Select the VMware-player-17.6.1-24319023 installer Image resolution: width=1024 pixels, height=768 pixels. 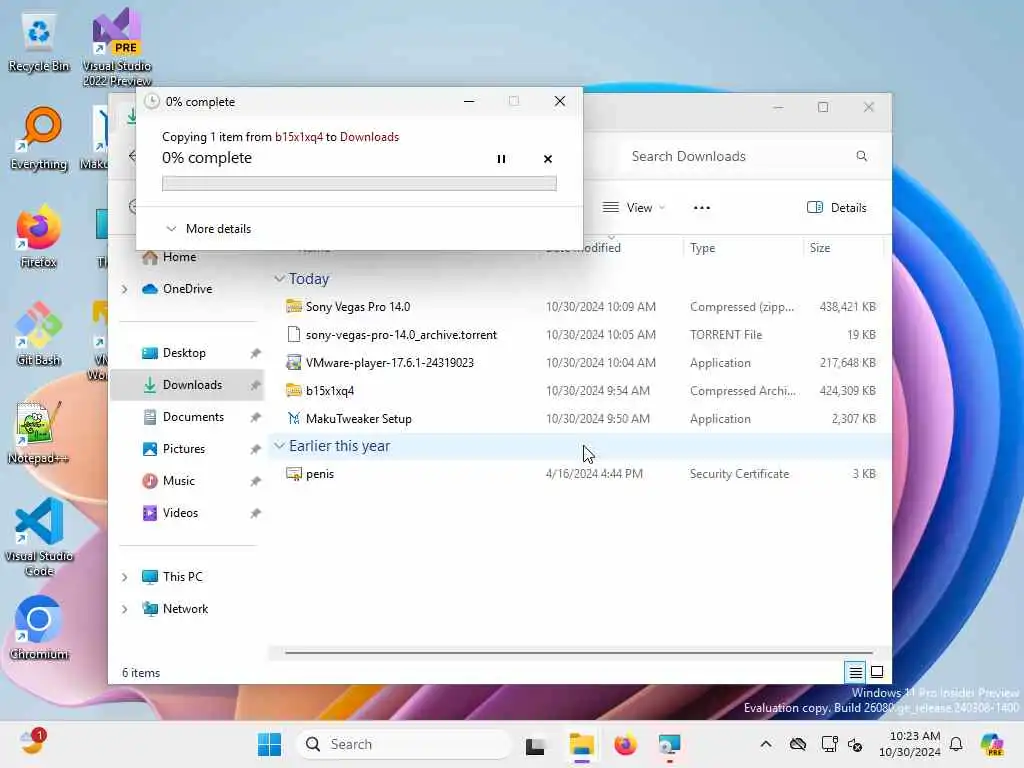[x=580, y=363]
